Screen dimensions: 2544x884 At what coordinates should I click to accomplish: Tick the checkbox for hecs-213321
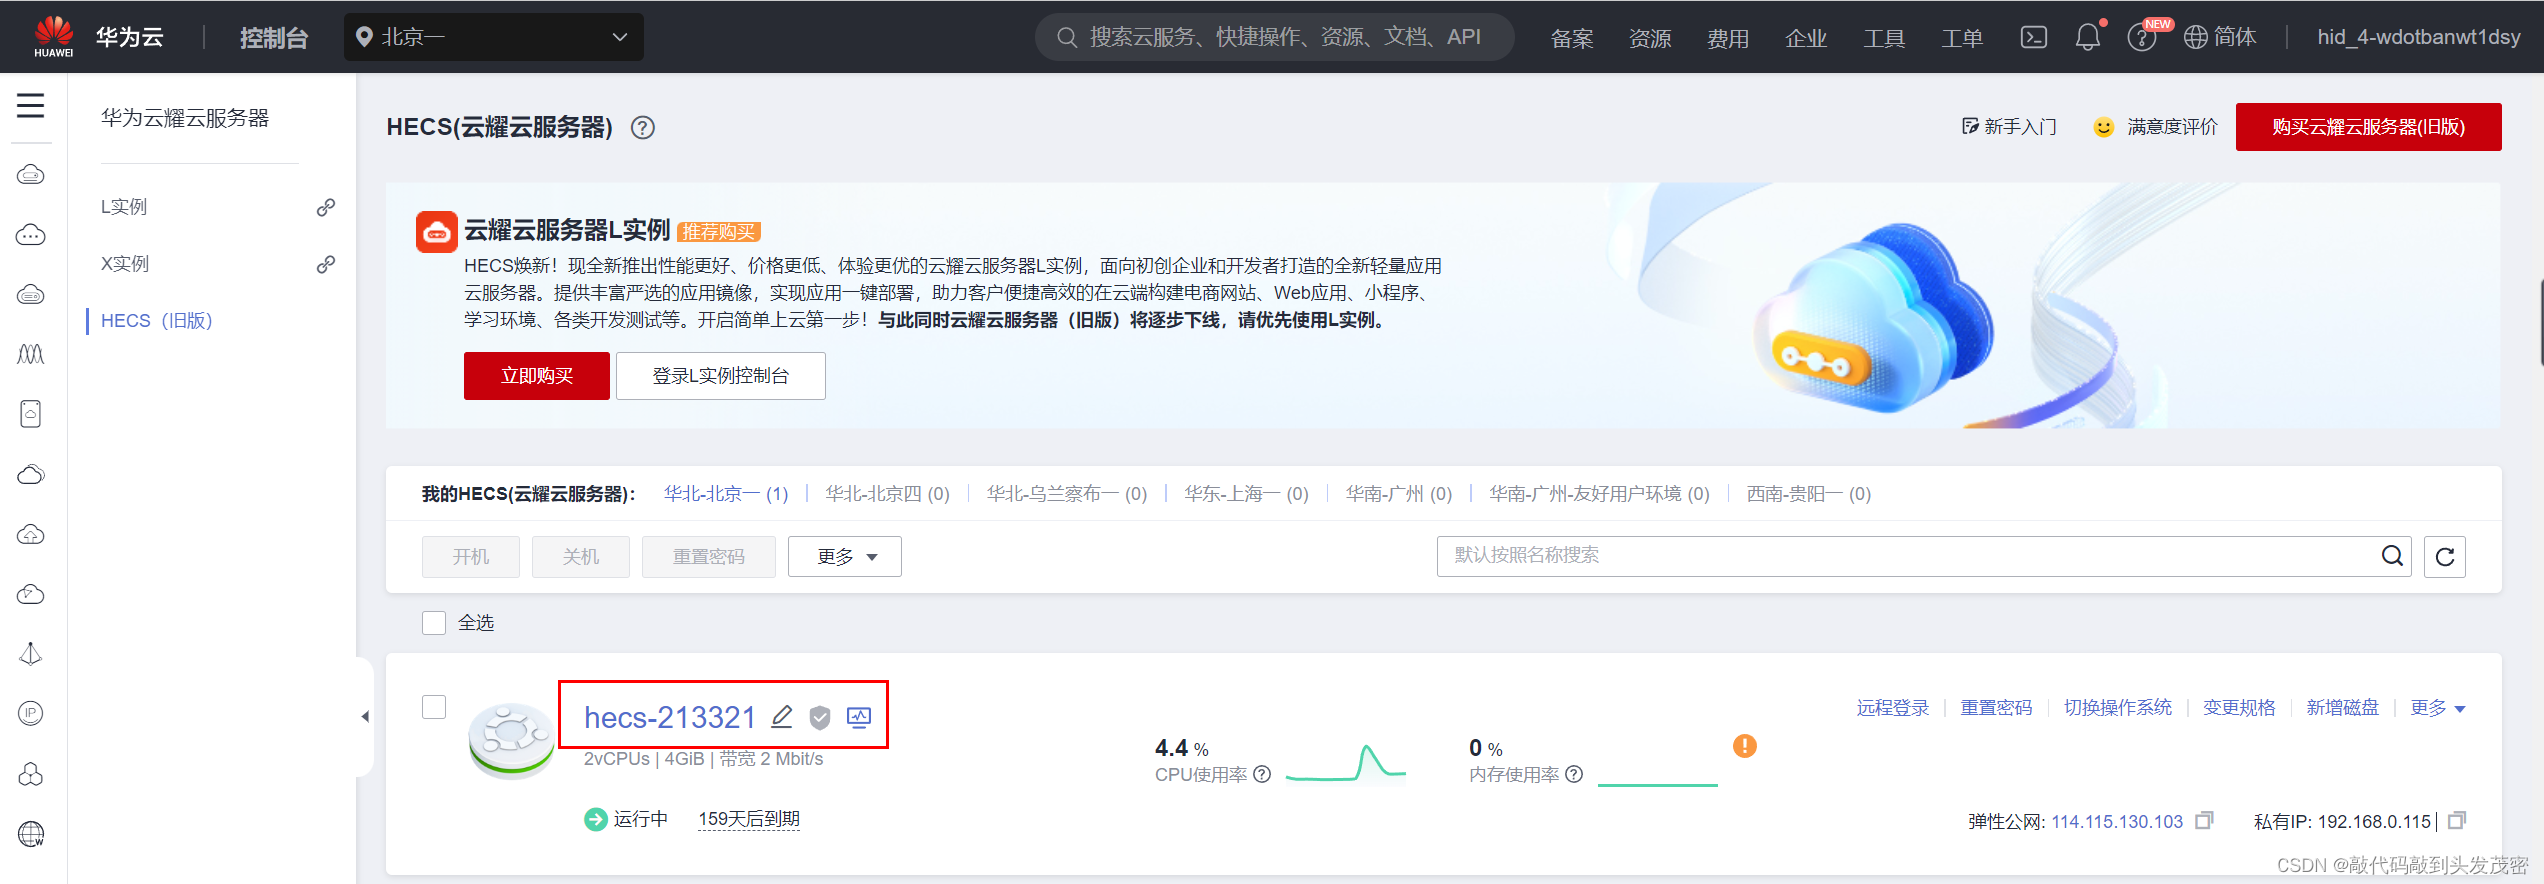click(x=434, y=707)
